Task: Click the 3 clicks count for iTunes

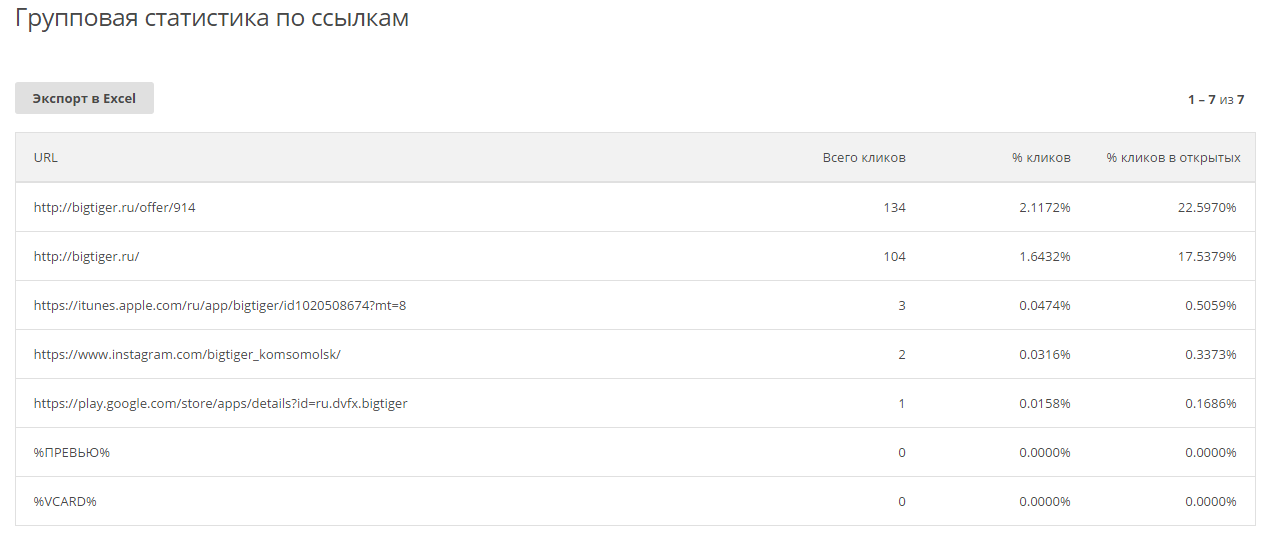Action: (x=901, y=306)
